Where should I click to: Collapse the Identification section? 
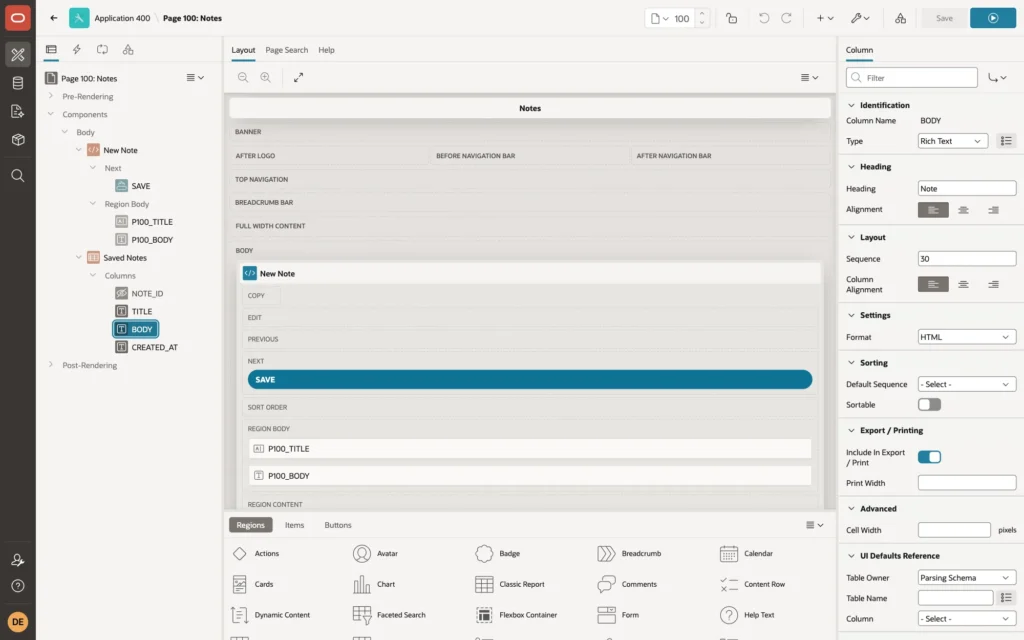[x=851, y=105]
